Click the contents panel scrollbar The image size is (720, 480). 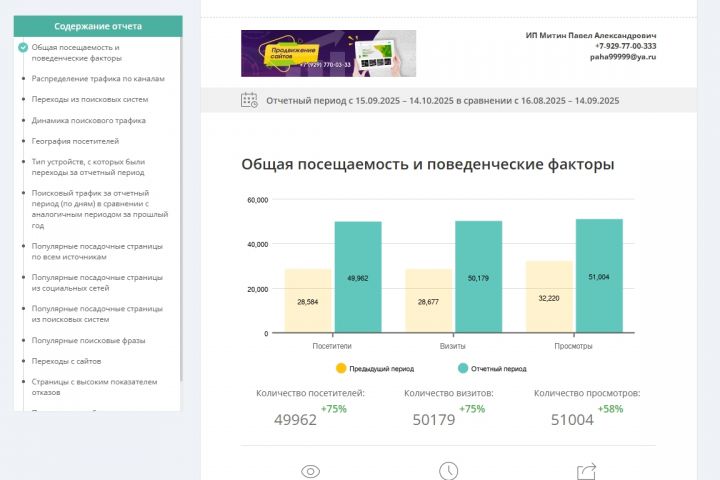coord(181,209)
